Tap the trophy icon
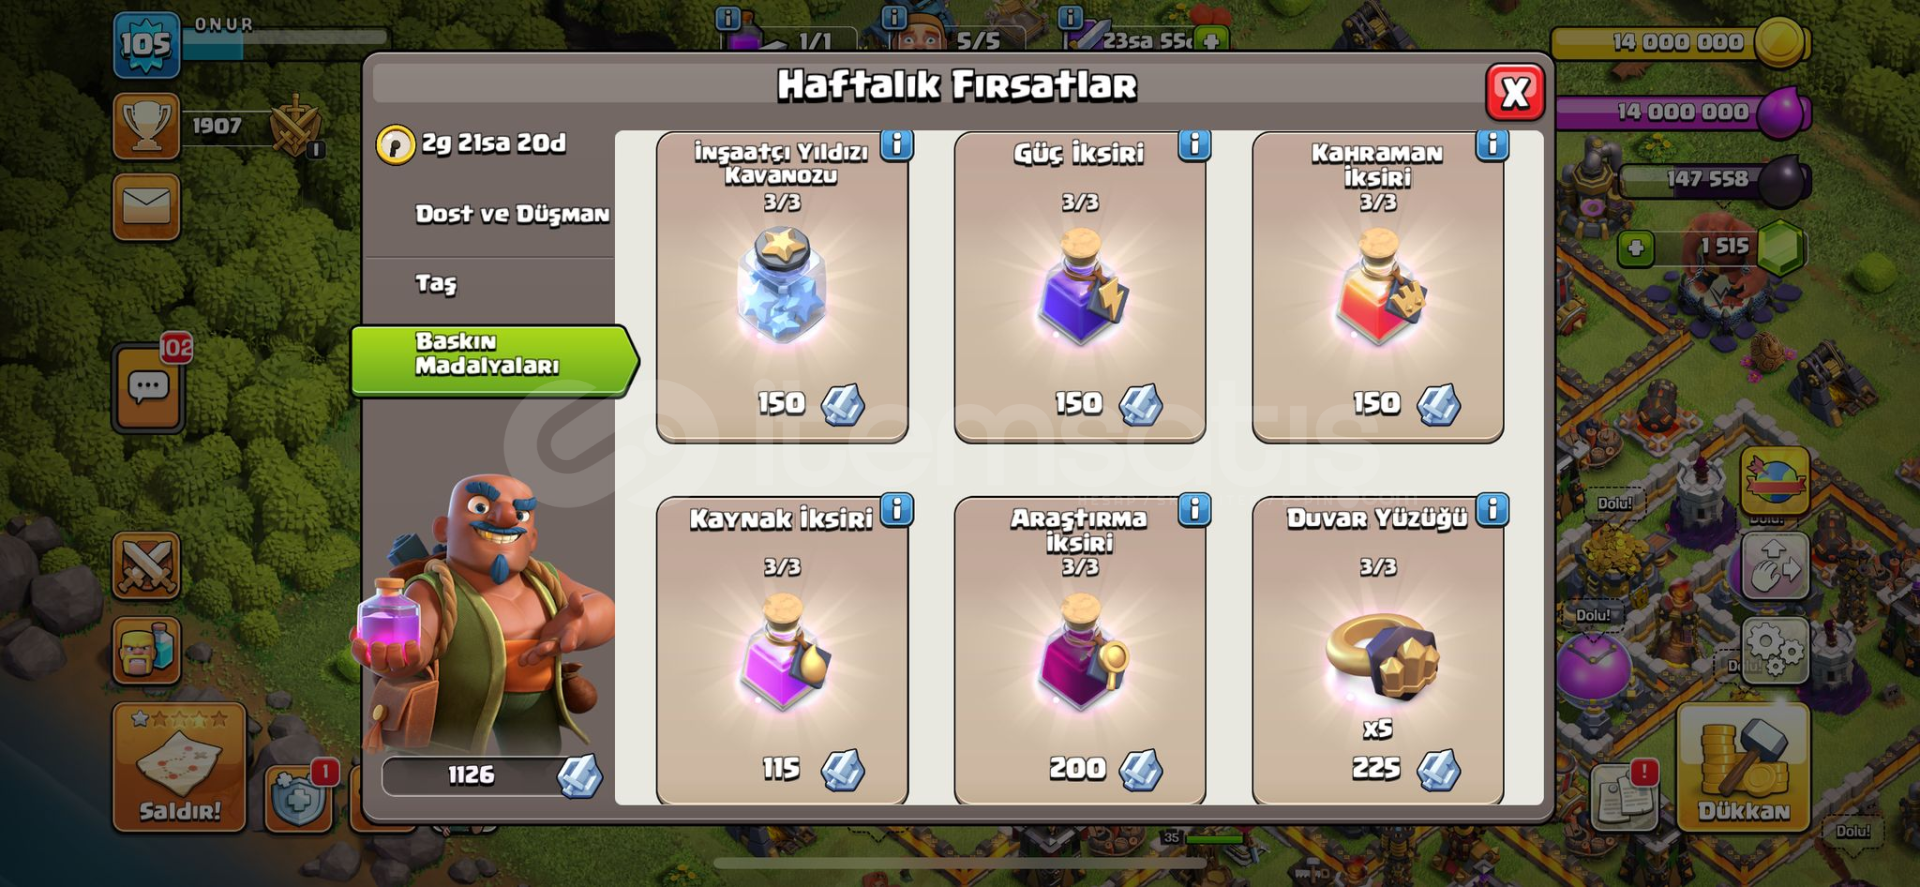 [x=146, y=126]
